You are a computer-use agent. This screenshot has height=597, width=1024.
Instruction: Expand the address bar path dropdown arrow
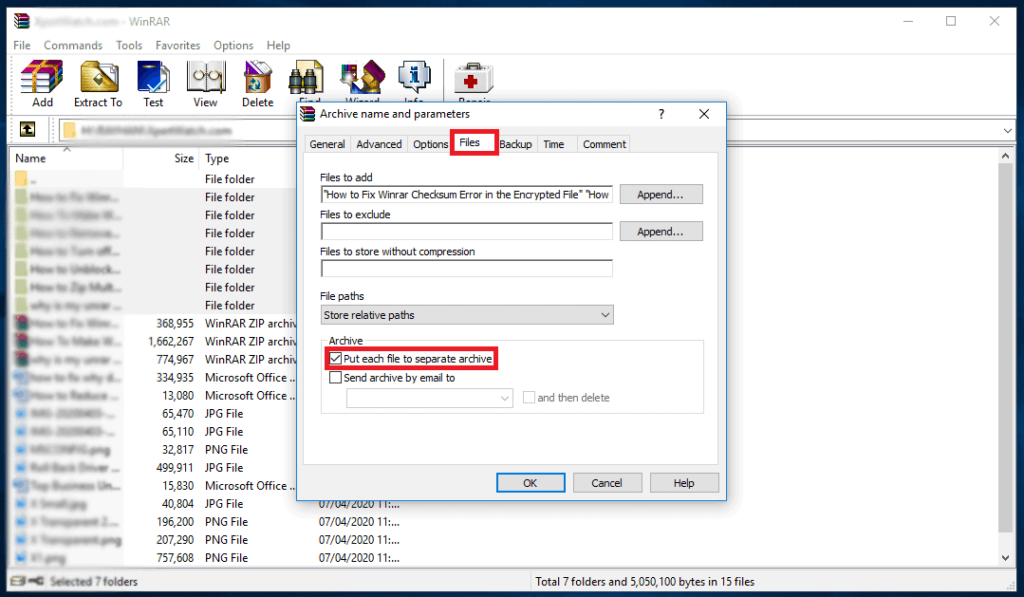(1007, 131)
